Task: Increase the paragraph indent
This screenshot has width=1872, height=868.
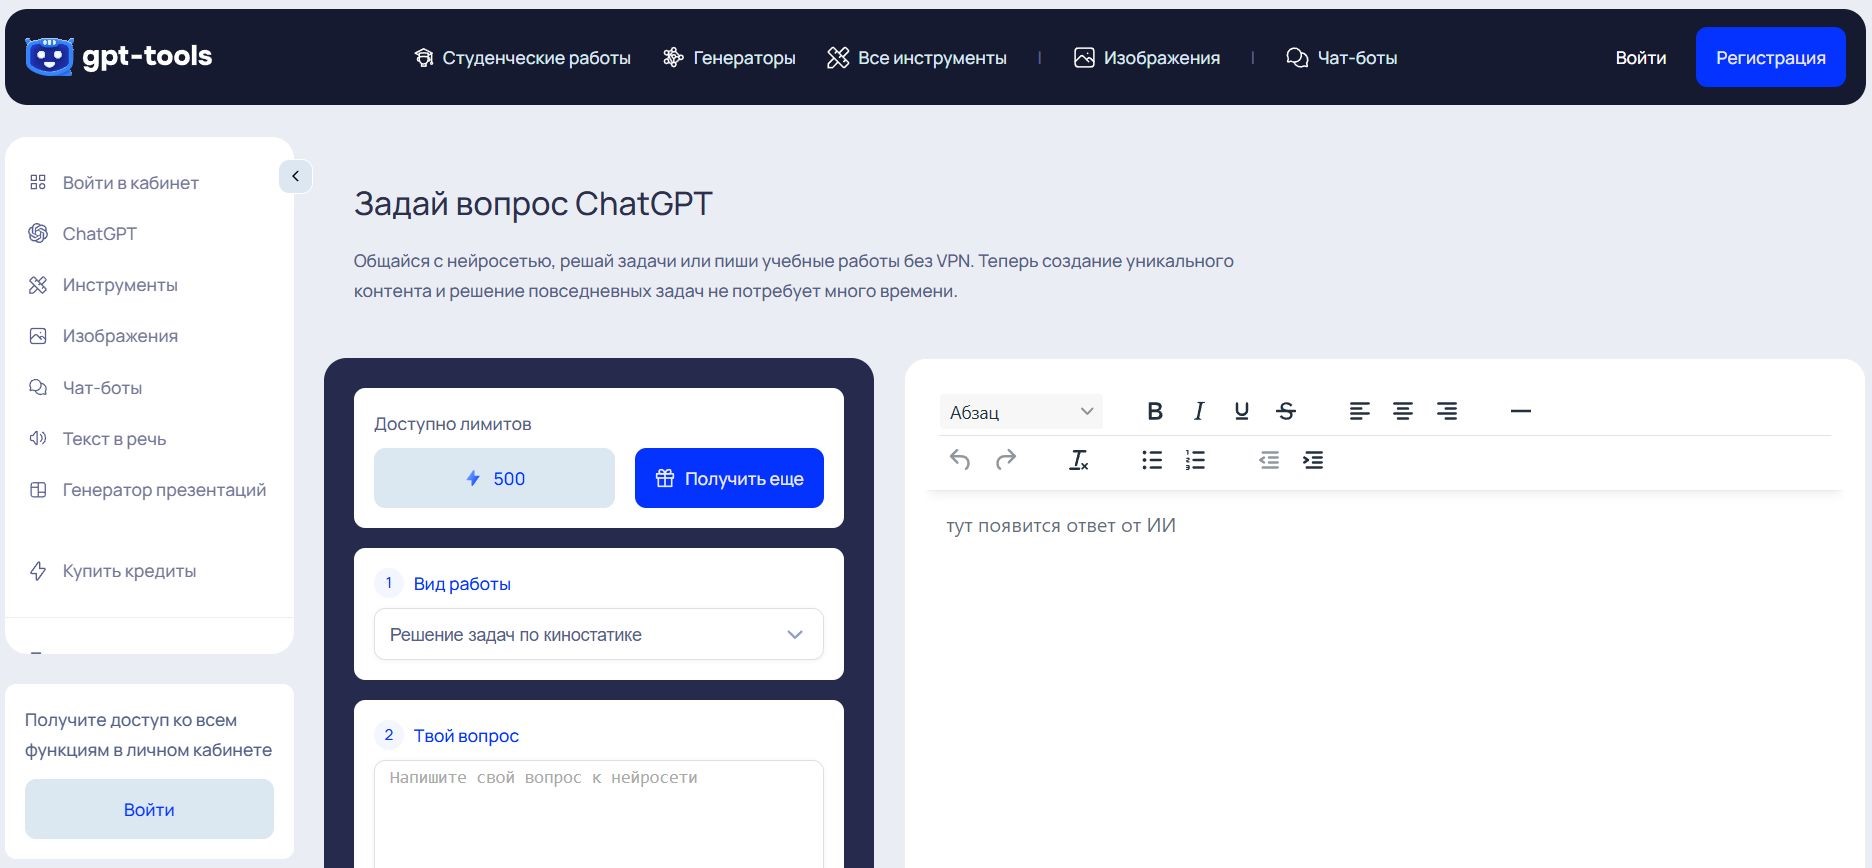Action: pyautogui.click(x=1313, y=460)
